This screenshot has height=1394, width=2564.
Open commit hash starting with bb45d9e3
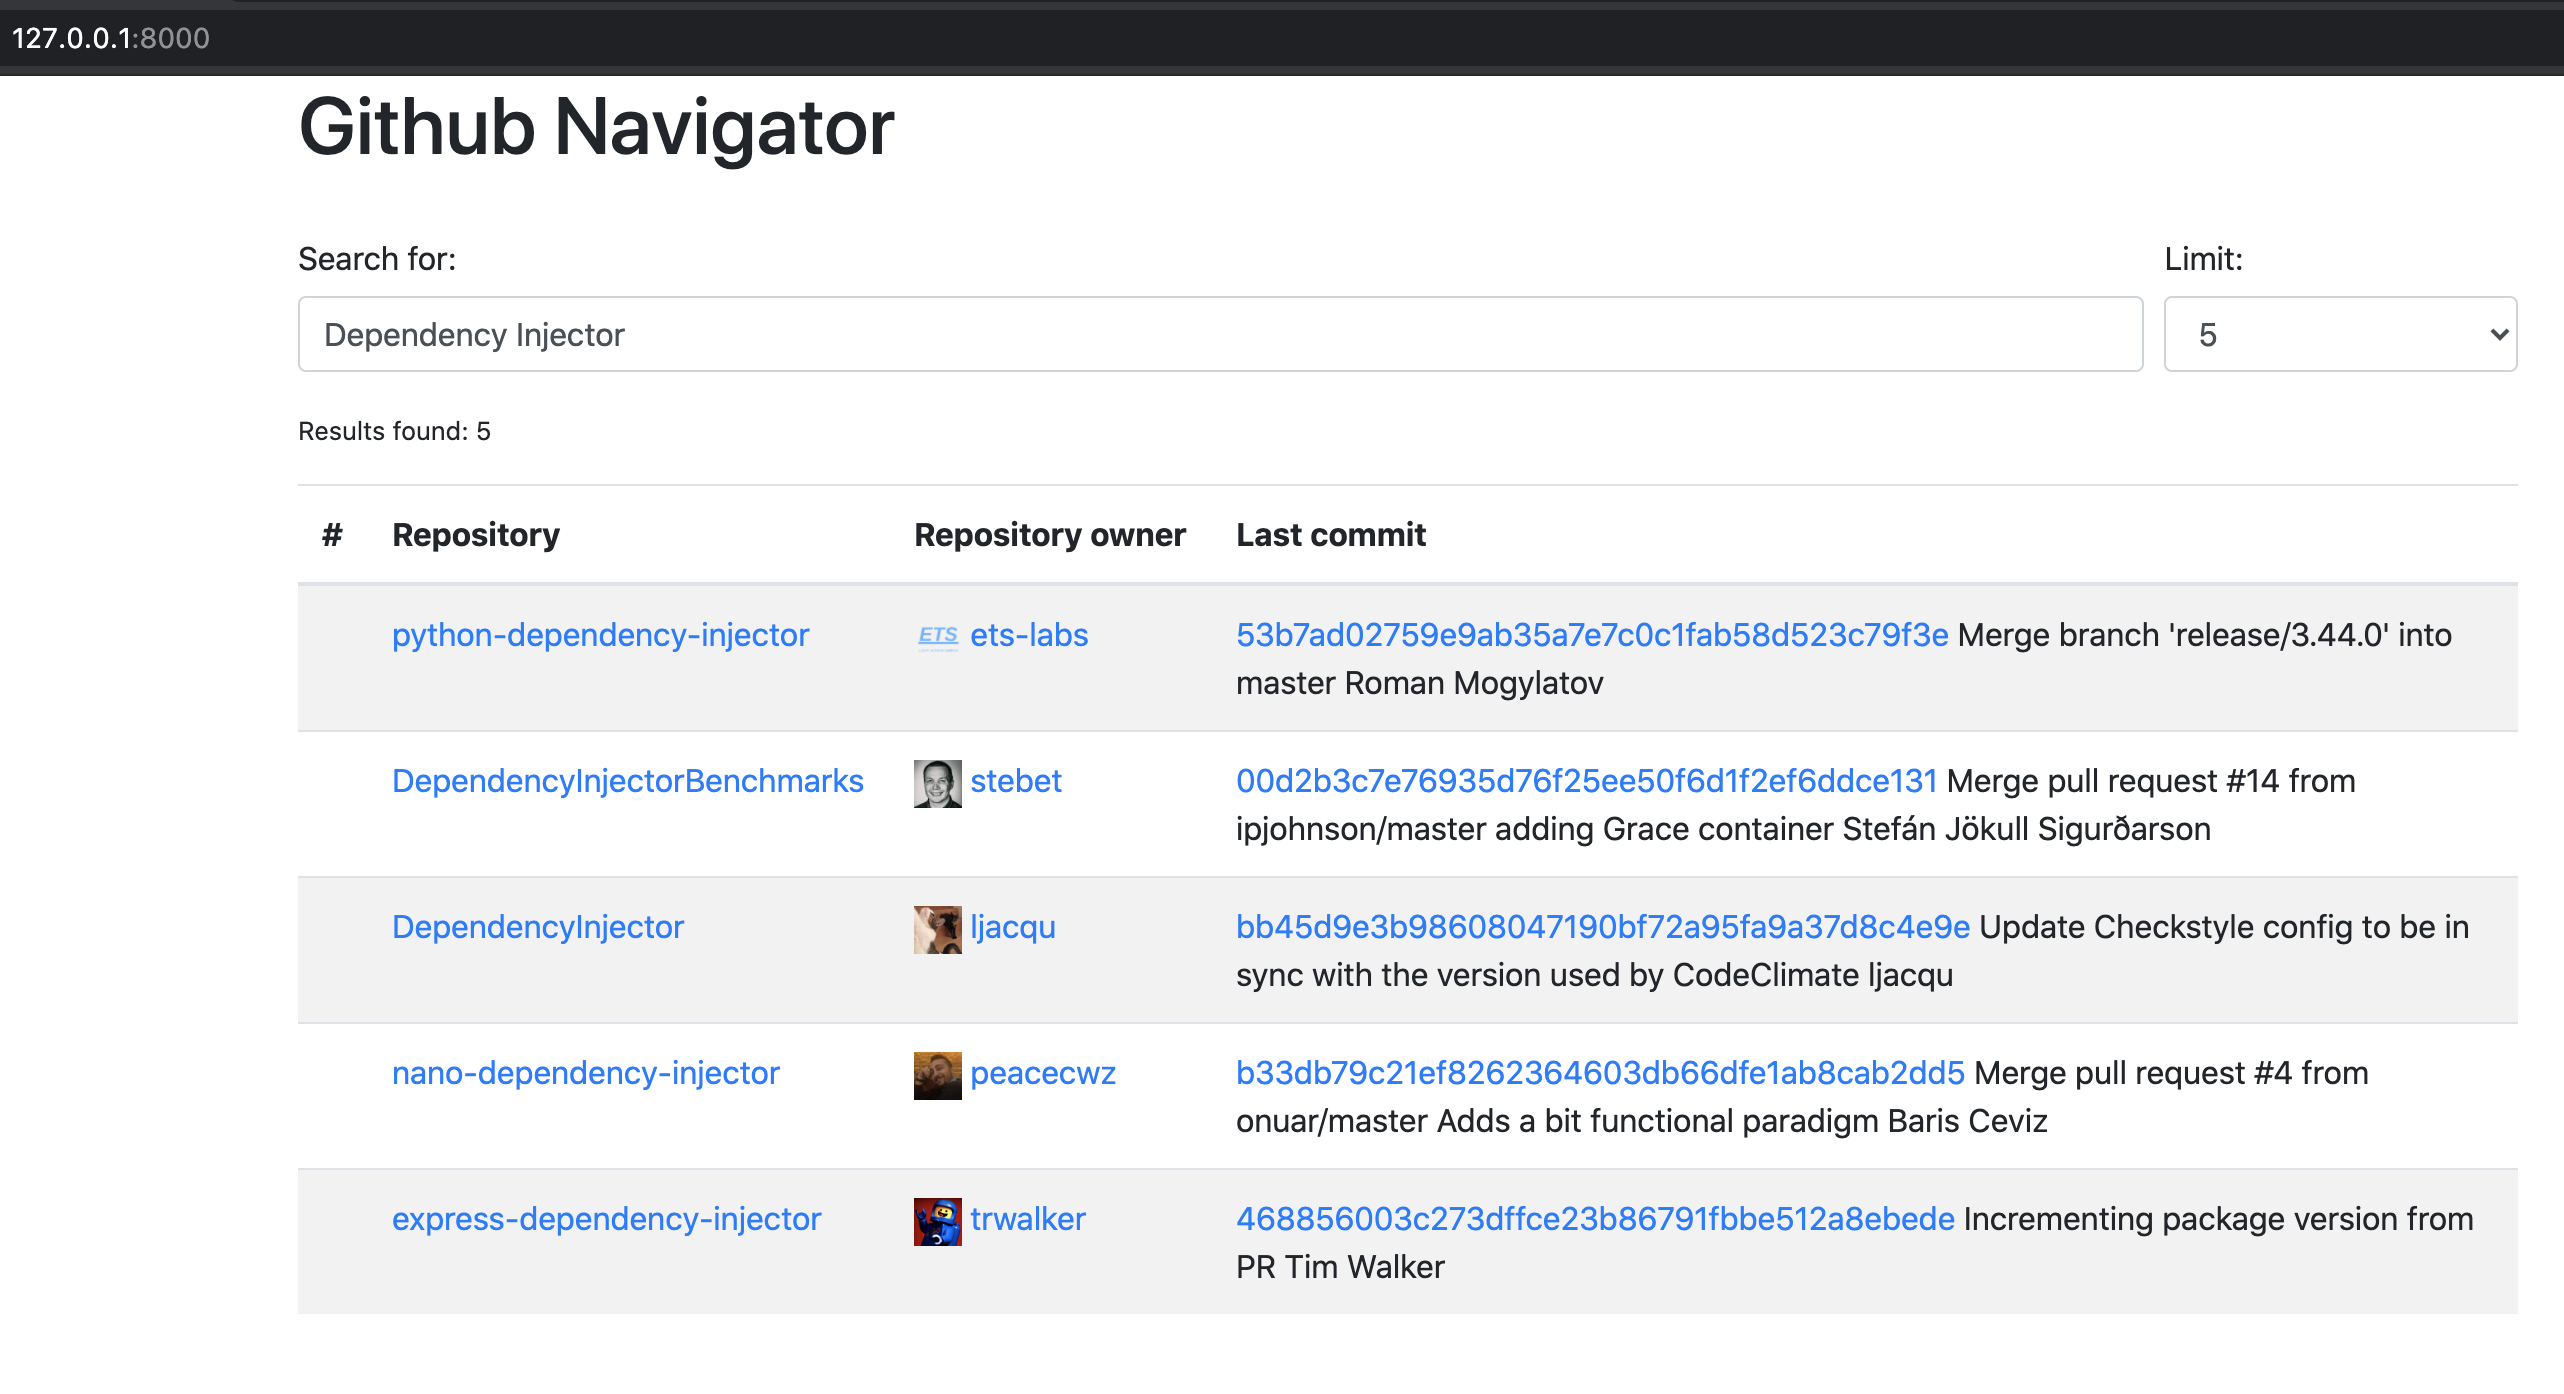(1602, 927)
